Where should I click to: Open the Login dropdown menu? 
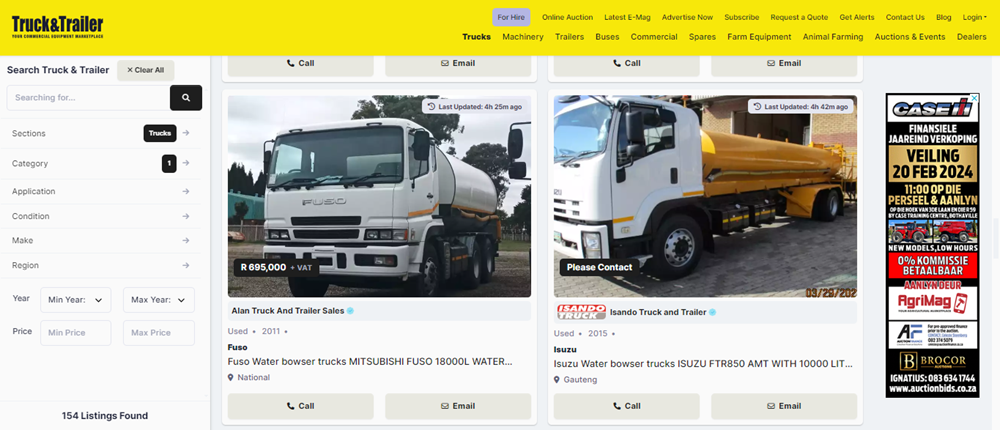click(974, 17)
